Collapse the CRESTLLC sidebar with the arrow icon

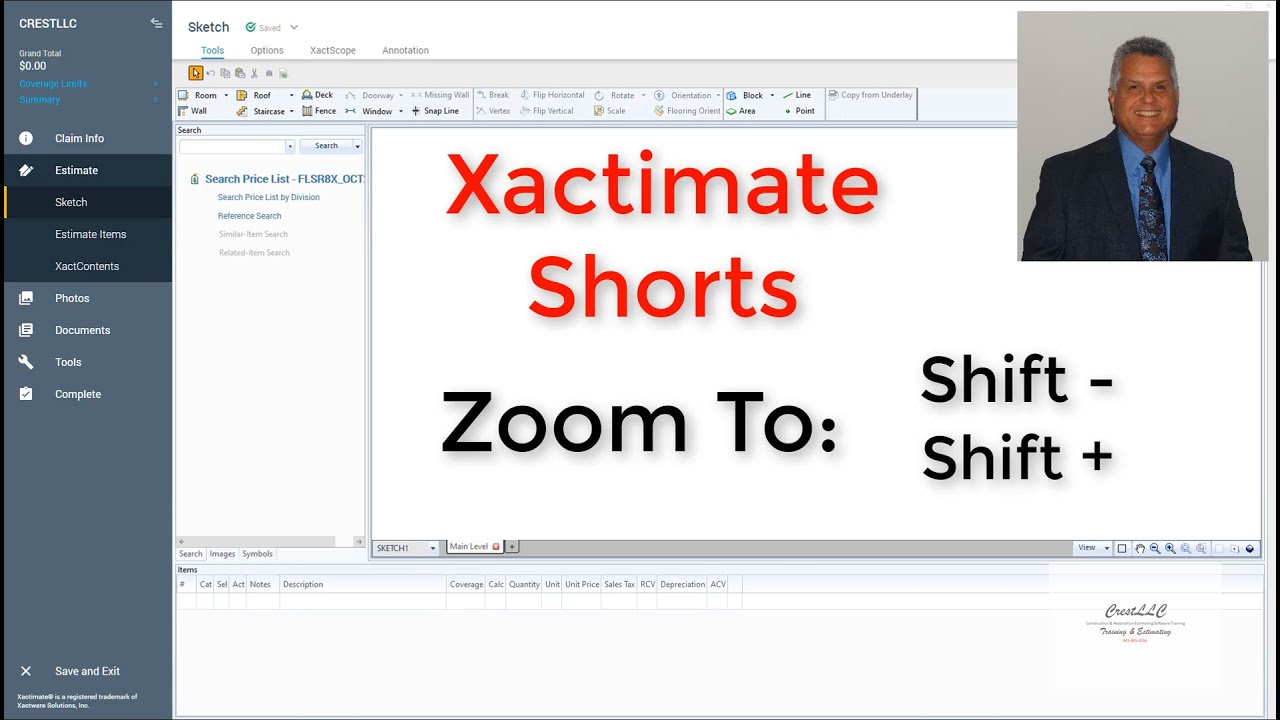156,23
